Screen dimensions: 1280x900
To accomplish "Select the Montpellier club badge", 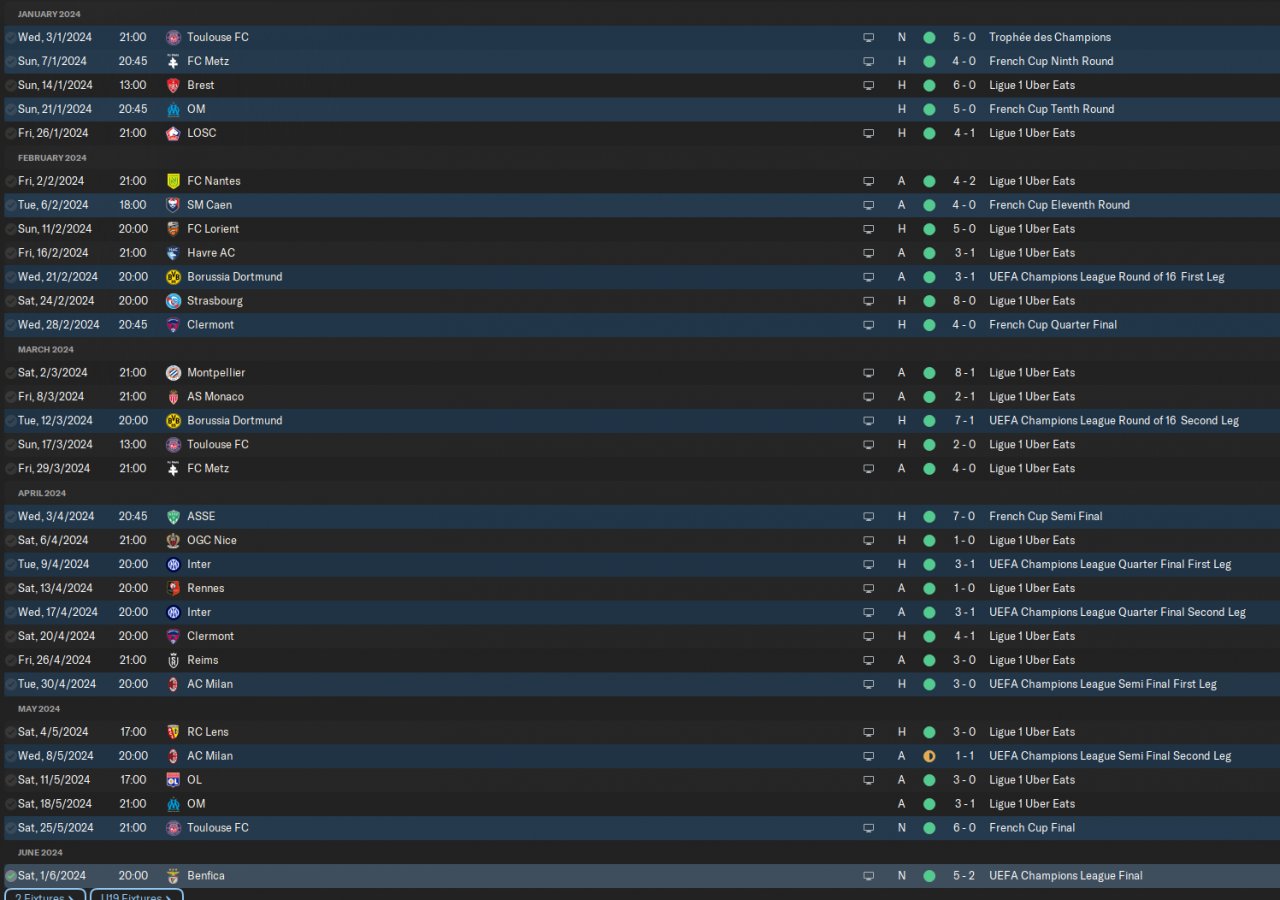I will click(173, 373).
